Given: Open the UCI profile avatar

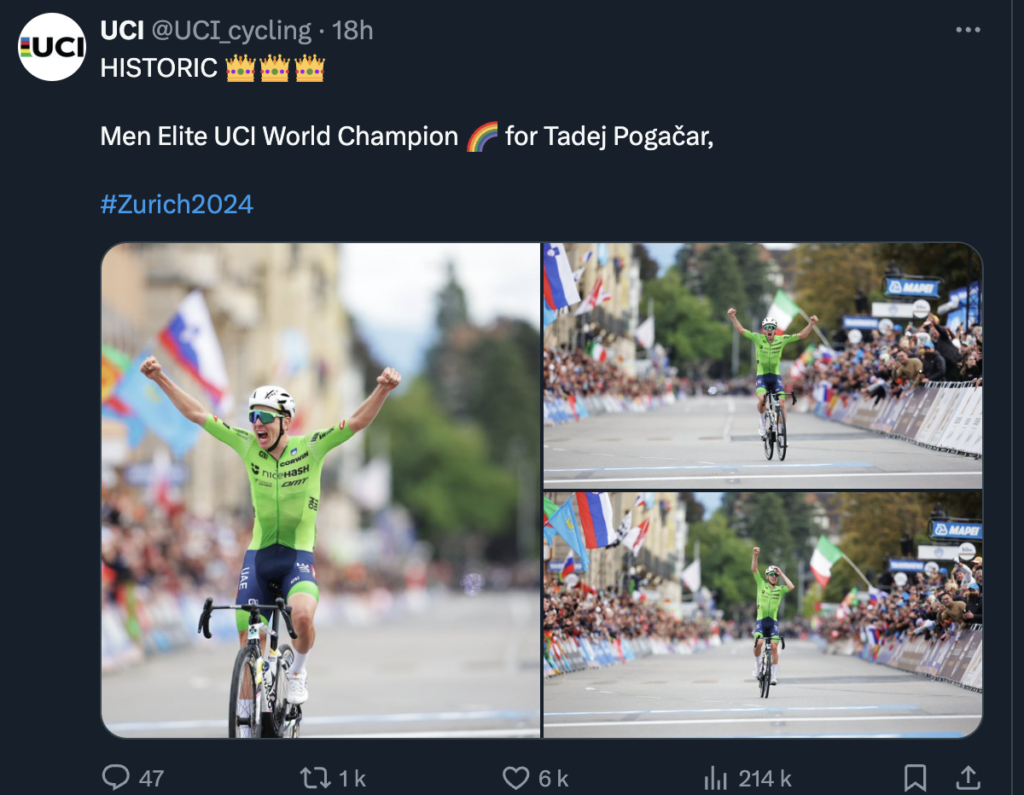Looking at the screenshot, I should 52,47.
